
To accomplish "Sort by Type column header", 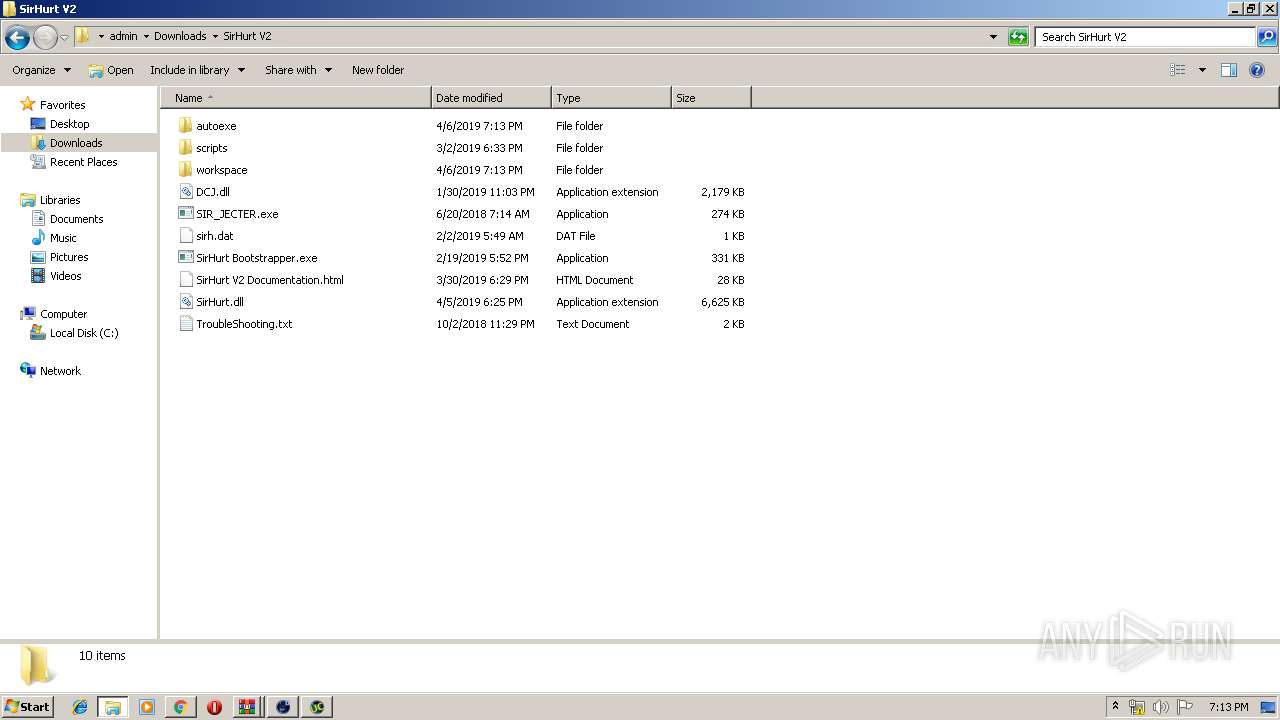I will point(611,98).
